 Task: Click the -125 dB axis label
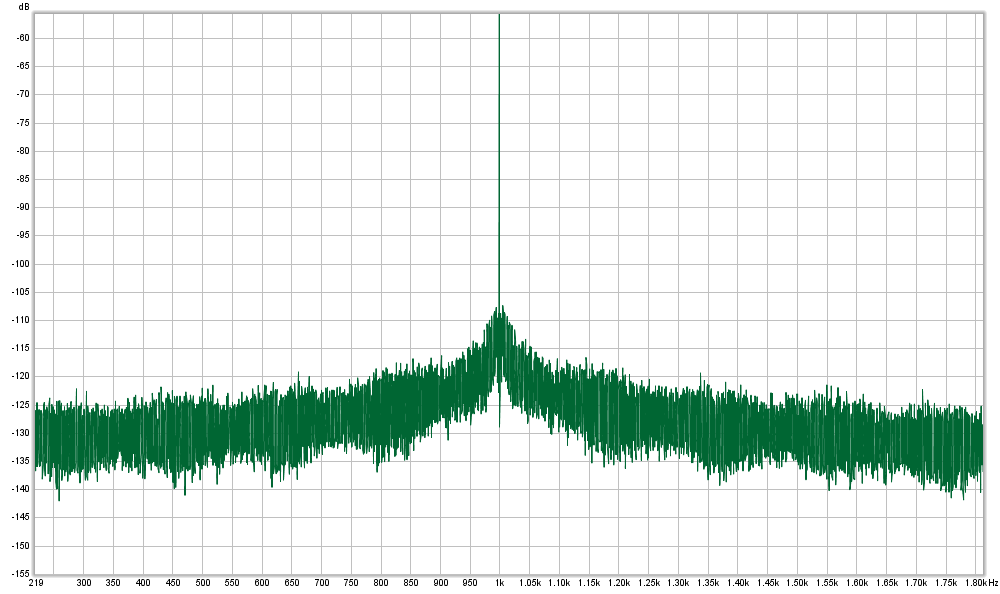(21, 405)
